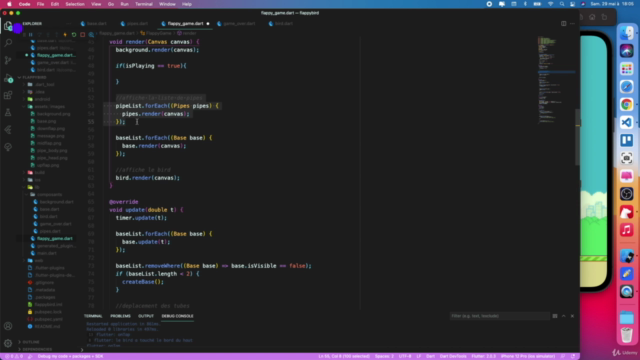640x360 pixels.
Task: Click the notifications bell in status bar
Action: pyautogui.click(x=573, y=356)
